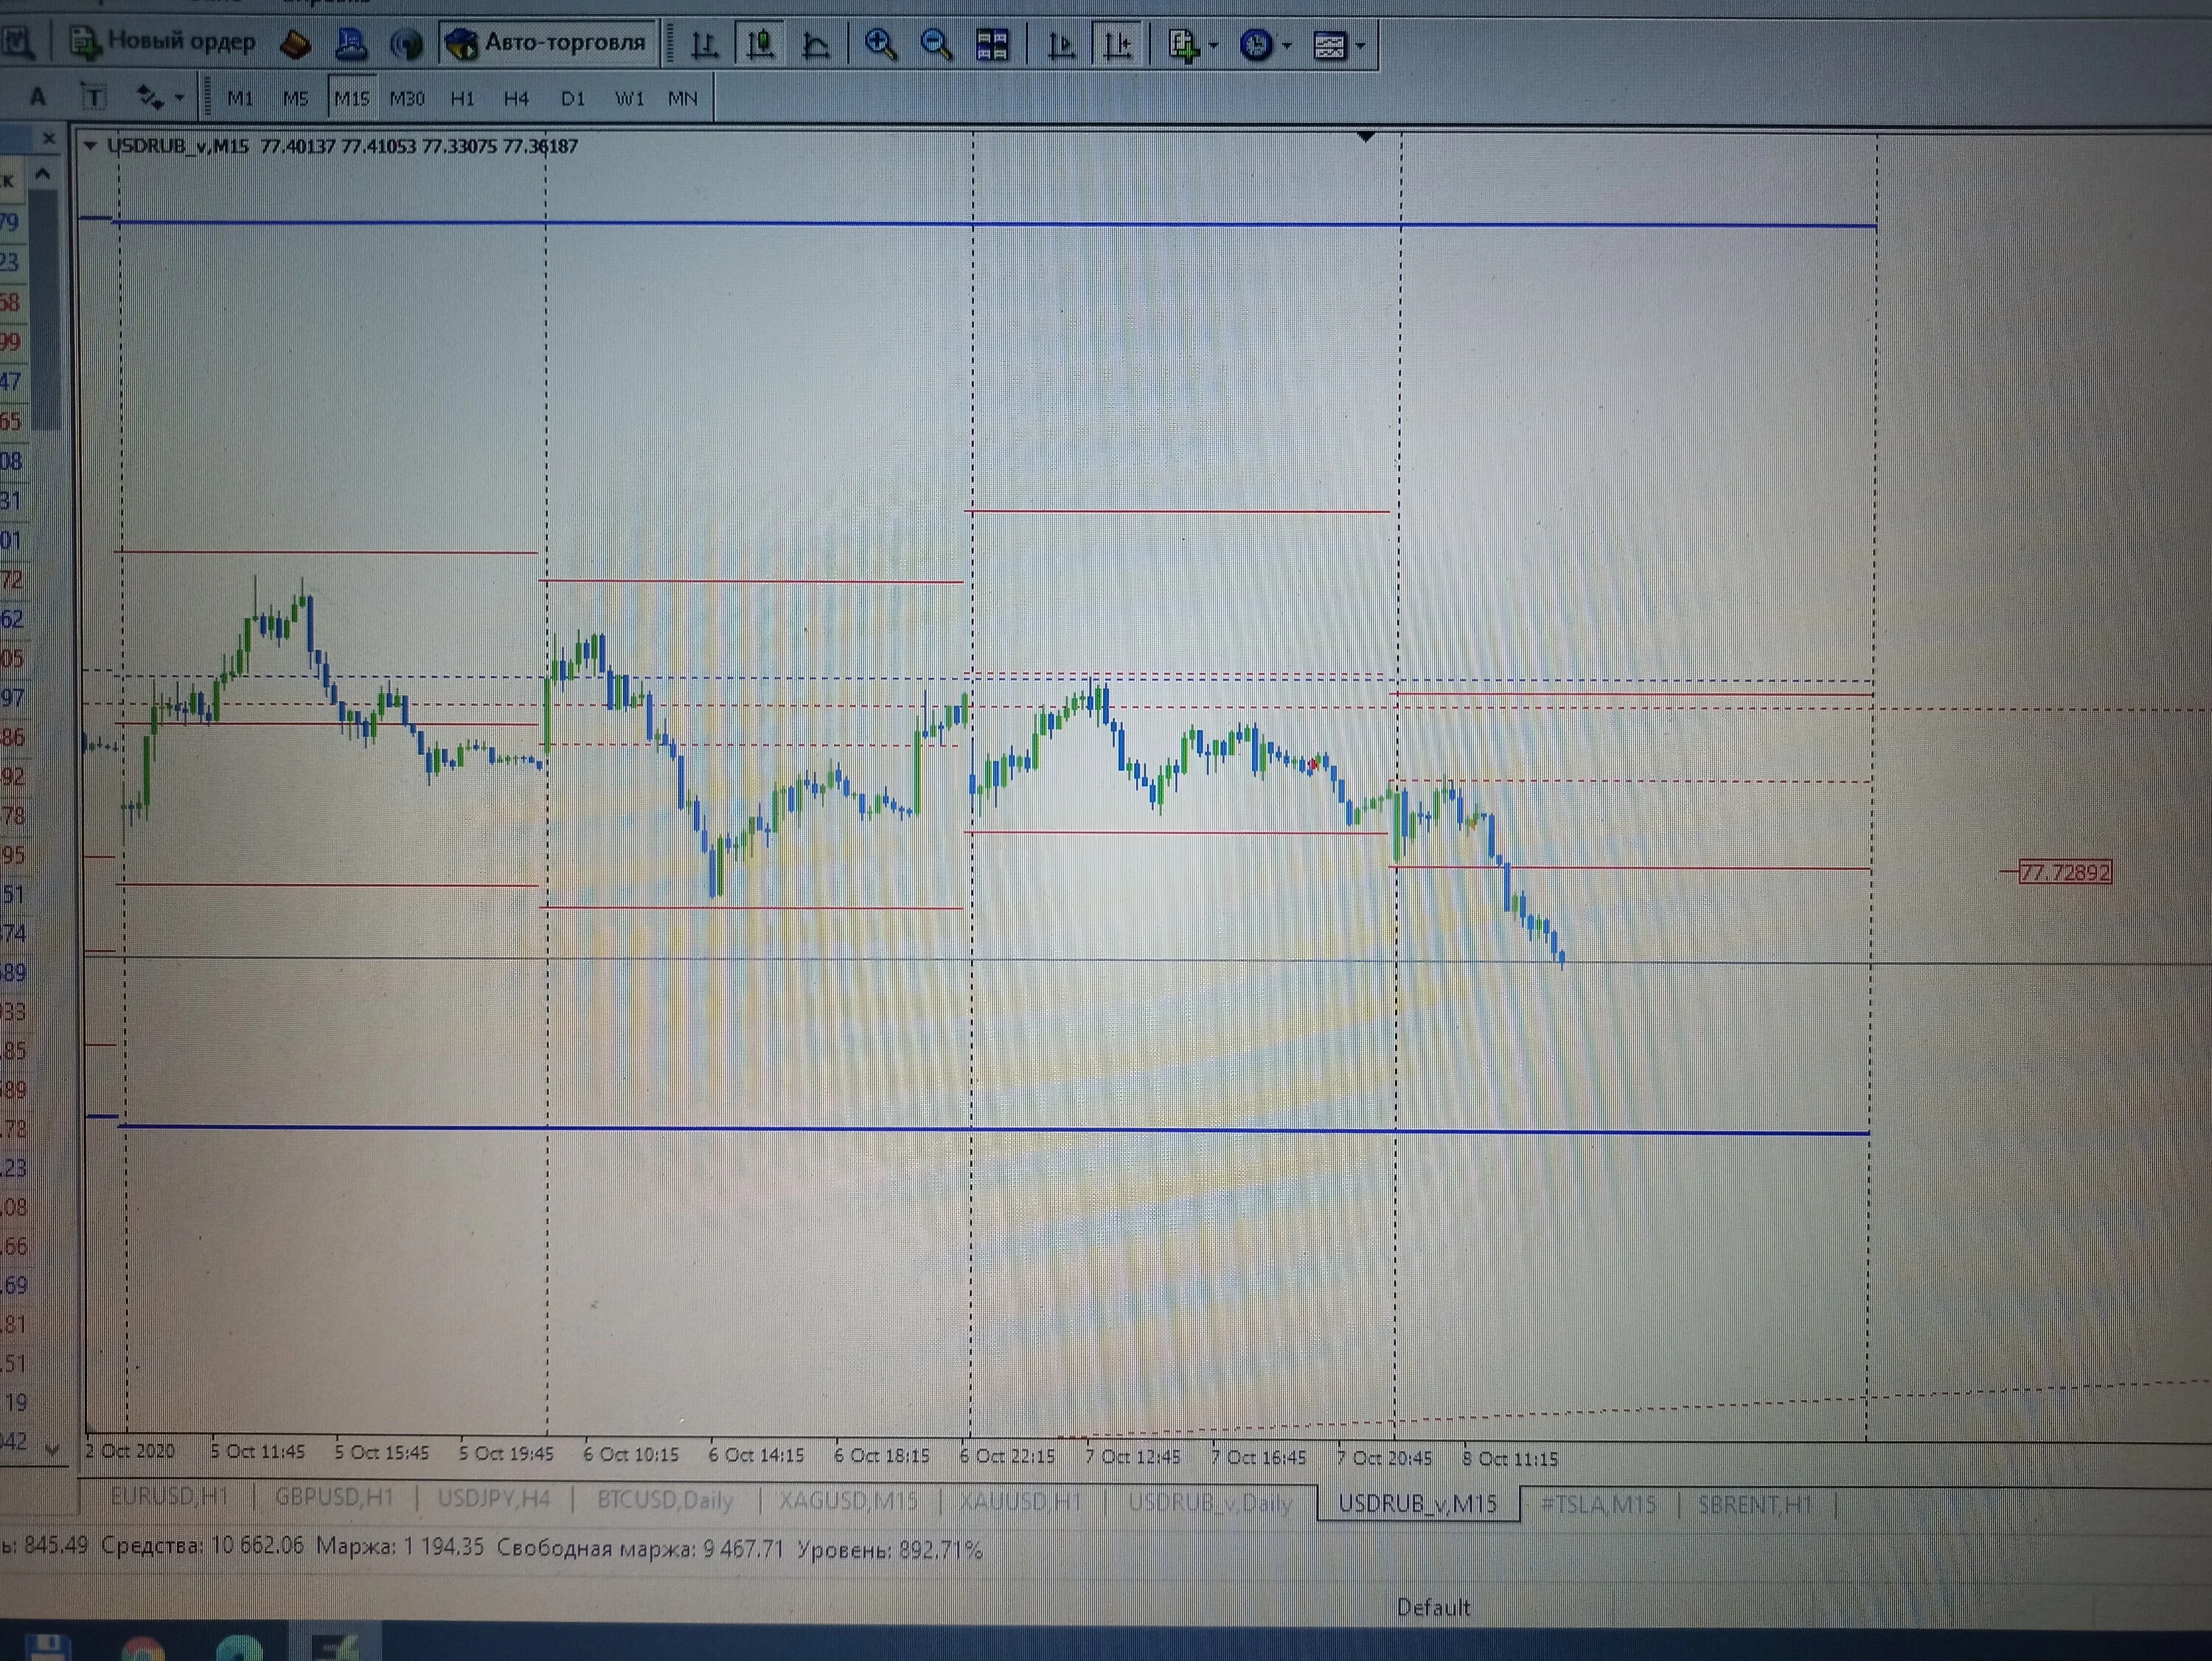This screenshot has height=1661, width=2212.
Task: Switch timeframe to H1
Action: point(462,98)
